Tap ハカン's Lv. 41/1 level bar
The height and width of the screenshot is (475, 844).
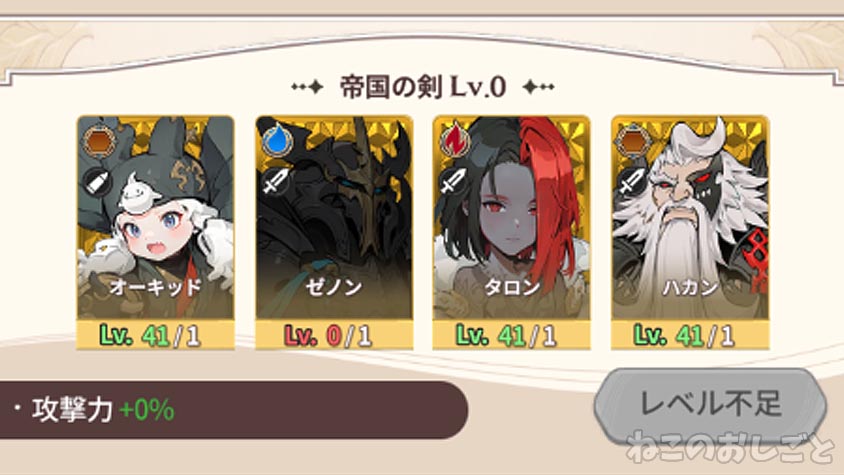690,335
